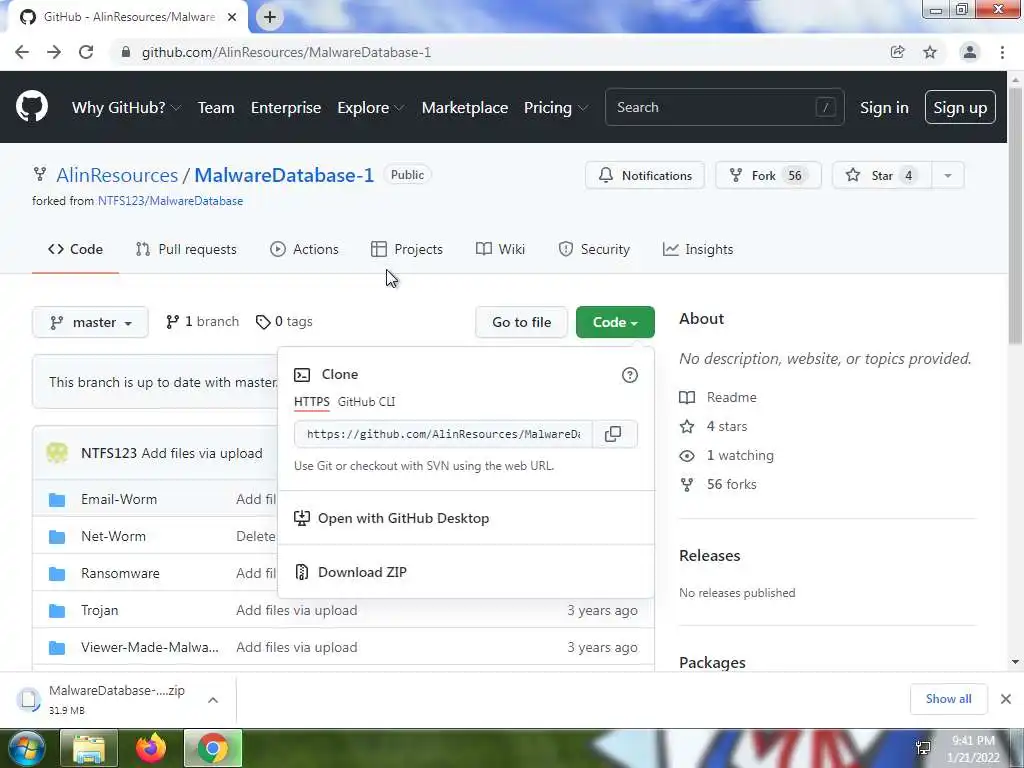Viewport: 1024px width, 768px height.
Task: Click the browser forward arrow
Action: tap(54, 52)
